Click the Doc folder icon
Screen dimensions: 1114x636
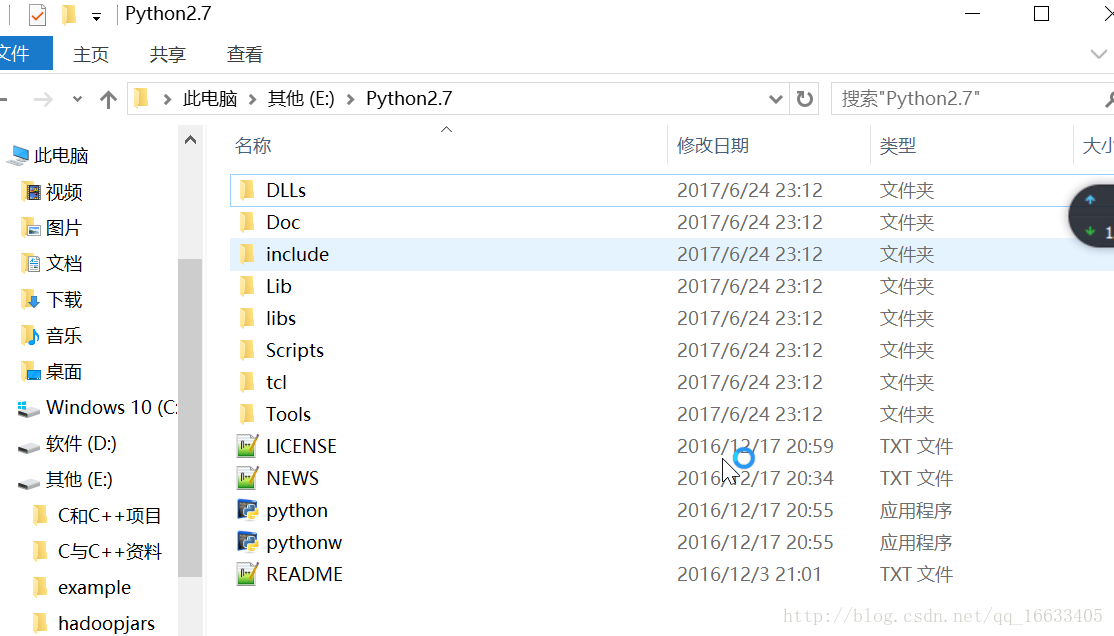coord(247,222)
